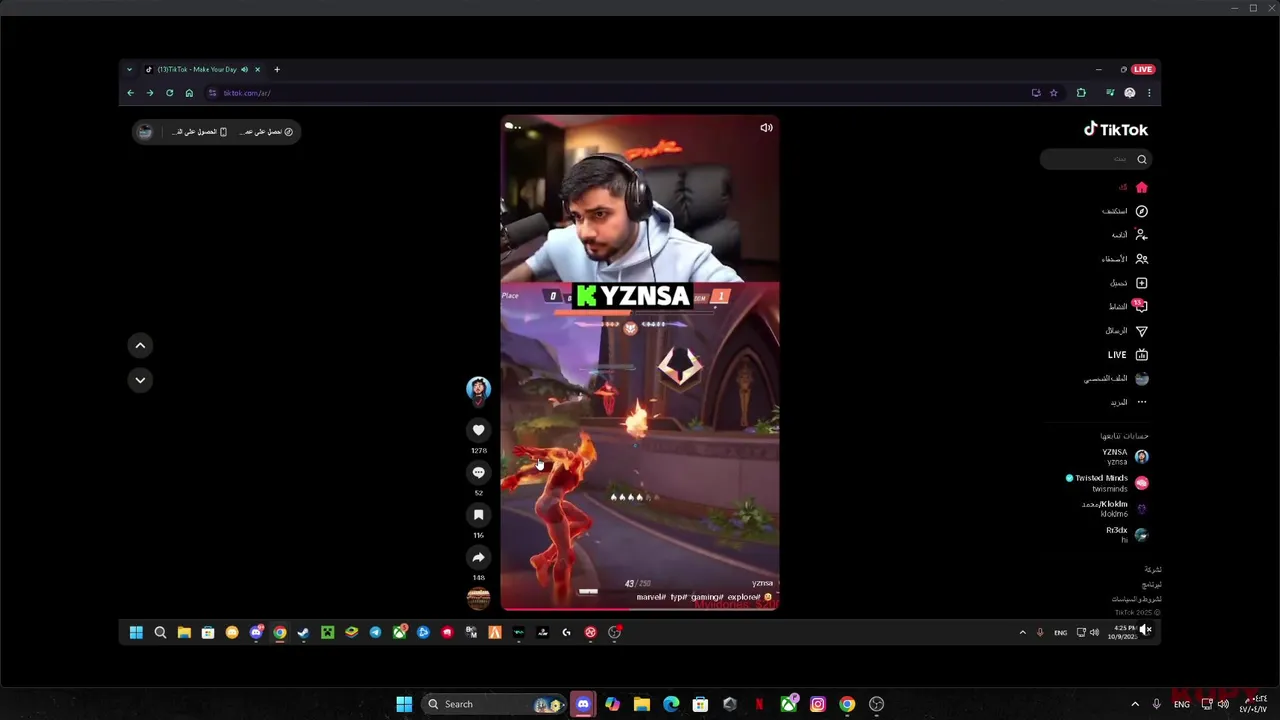
Task: Open the Friends icon in TikTok sidebar
Action: pyautogui.click(x=1141, y=259)
